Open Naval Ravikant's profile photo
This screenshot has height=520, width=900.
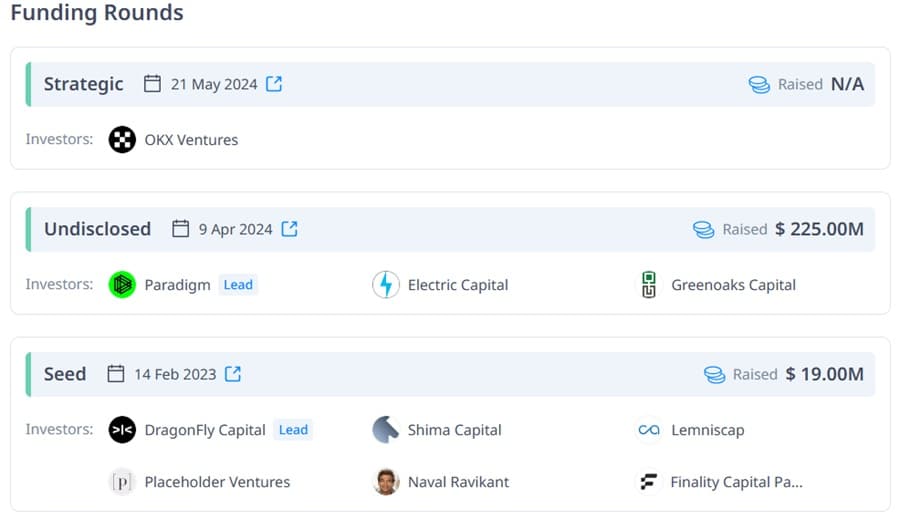(x=386, y=482)
